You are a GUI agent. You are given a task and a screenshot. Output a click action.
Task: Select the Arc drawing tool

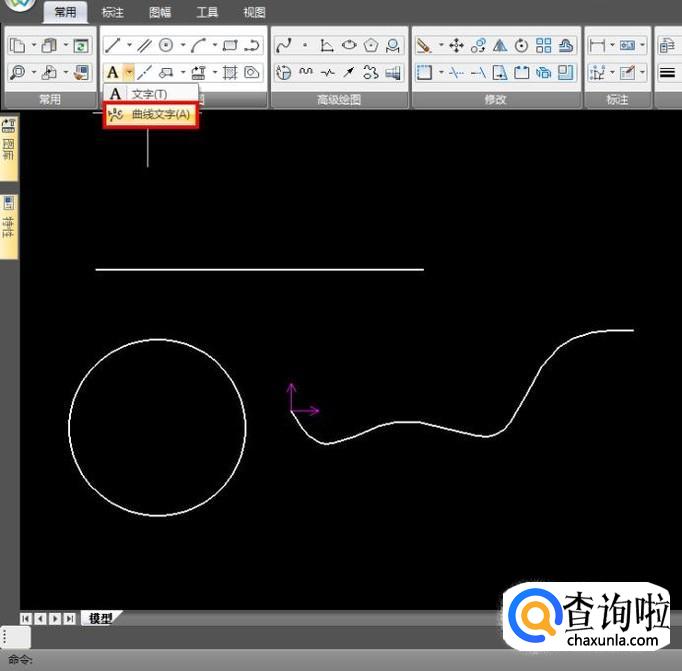(198, 46)
